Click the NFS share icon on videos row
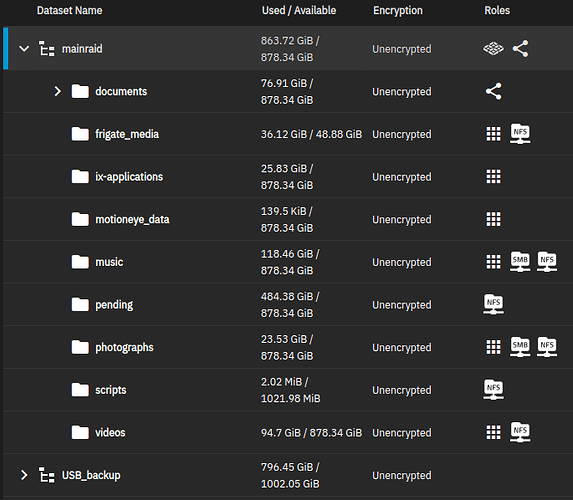The image size is (573, 500). [520, 432]
